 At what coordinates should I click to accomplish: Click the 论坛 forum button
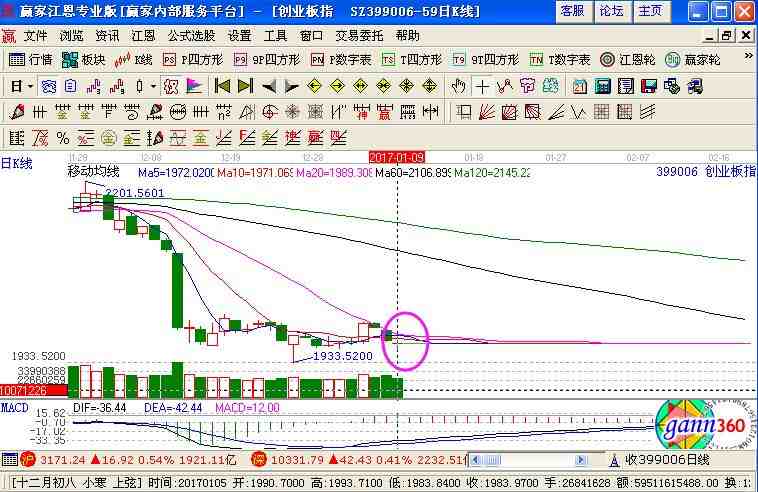coord(610,11)
